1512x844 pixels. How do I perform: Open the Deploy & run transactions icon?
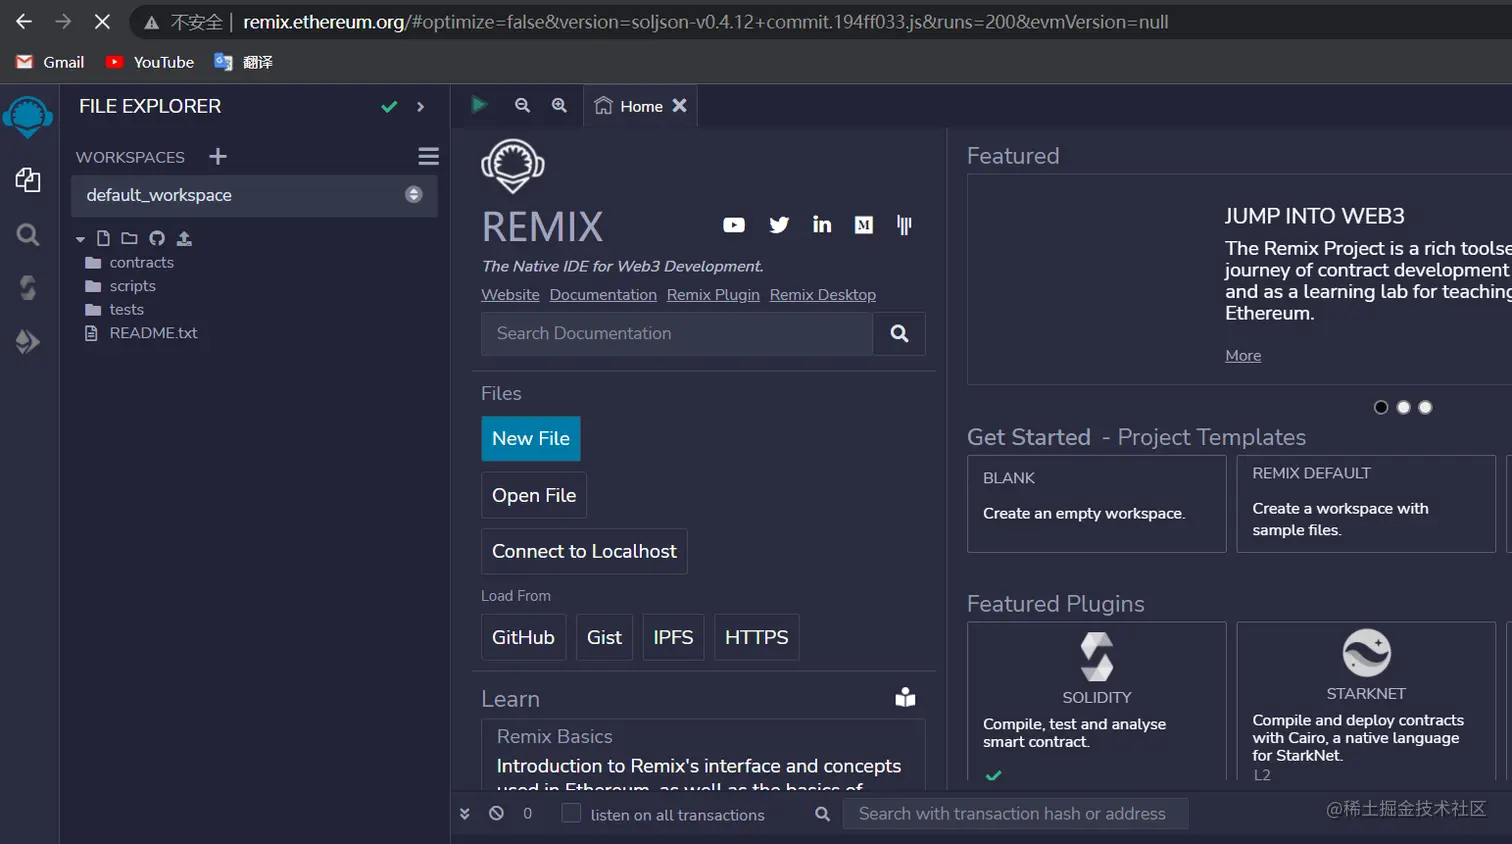[28, 342]
